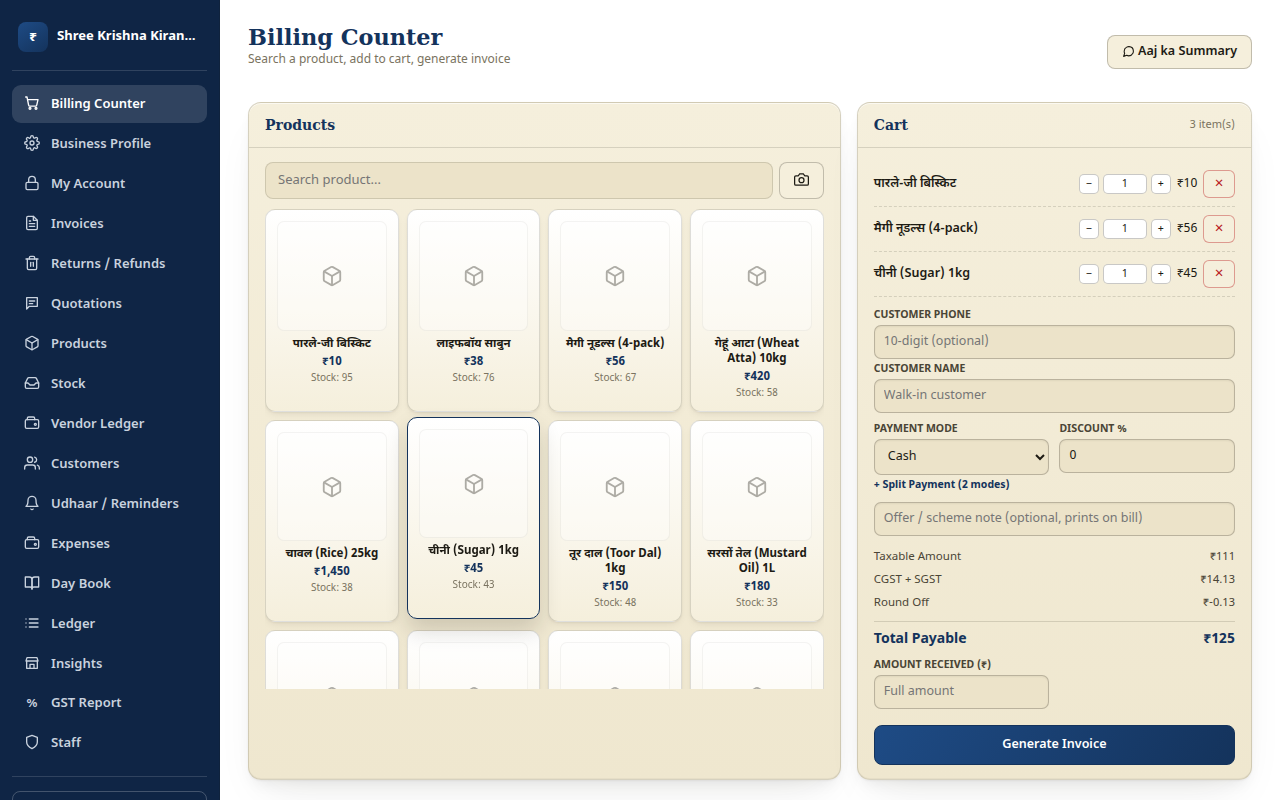1280x800 pixels.
Task: Click the Search product field
Action: pyautogui.click(x=519, y=180)
